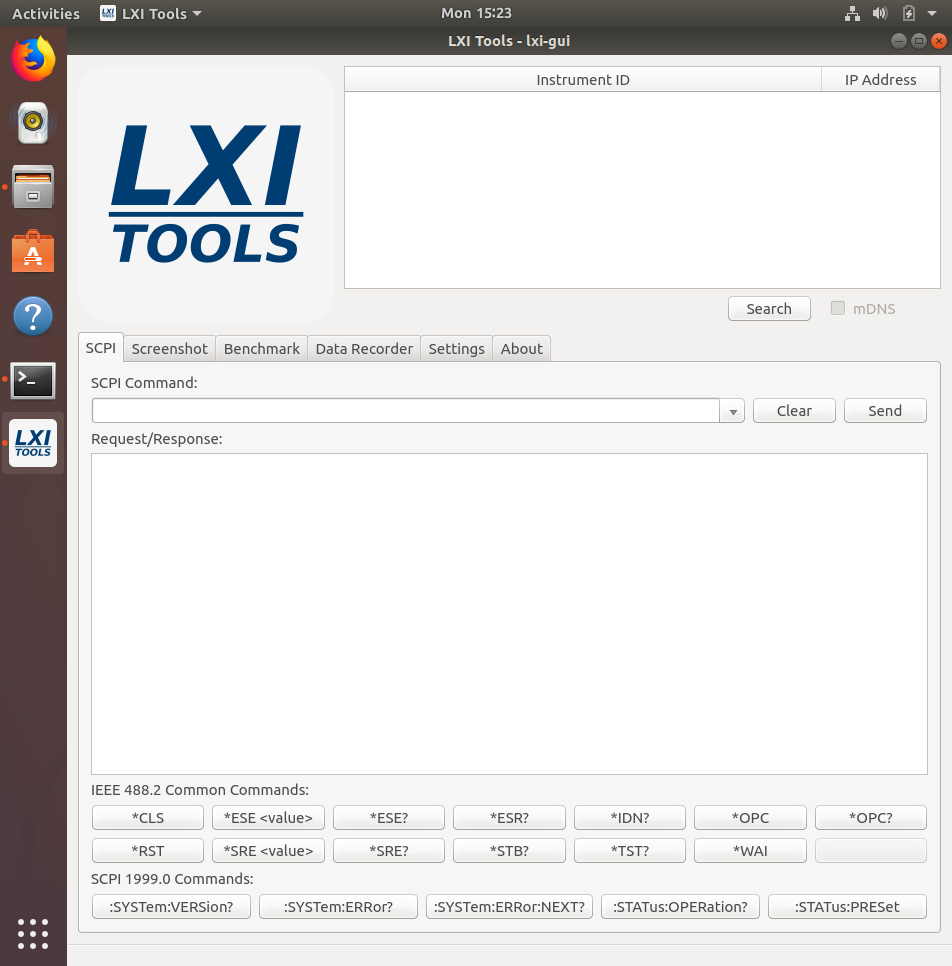Open the clock showing Mon 15:23
Image resolution: width=952 pixels, height=966 pixels.
point(476,13)
